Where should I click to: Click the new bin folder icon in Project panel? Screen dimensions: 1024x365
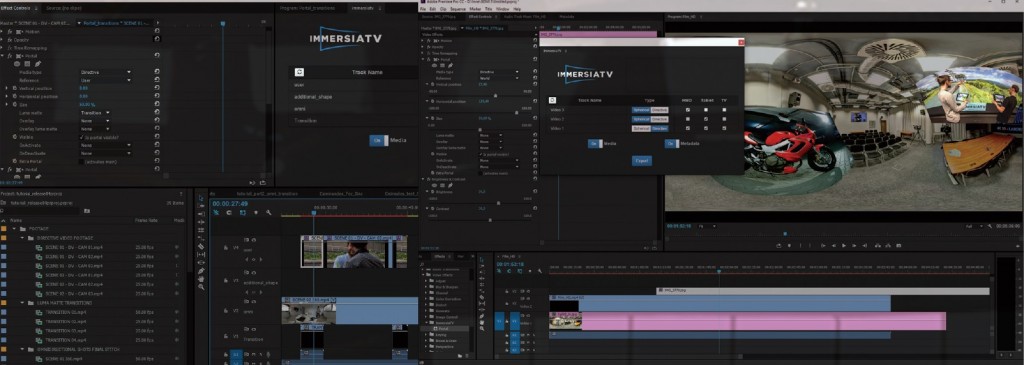coord(87,211)
